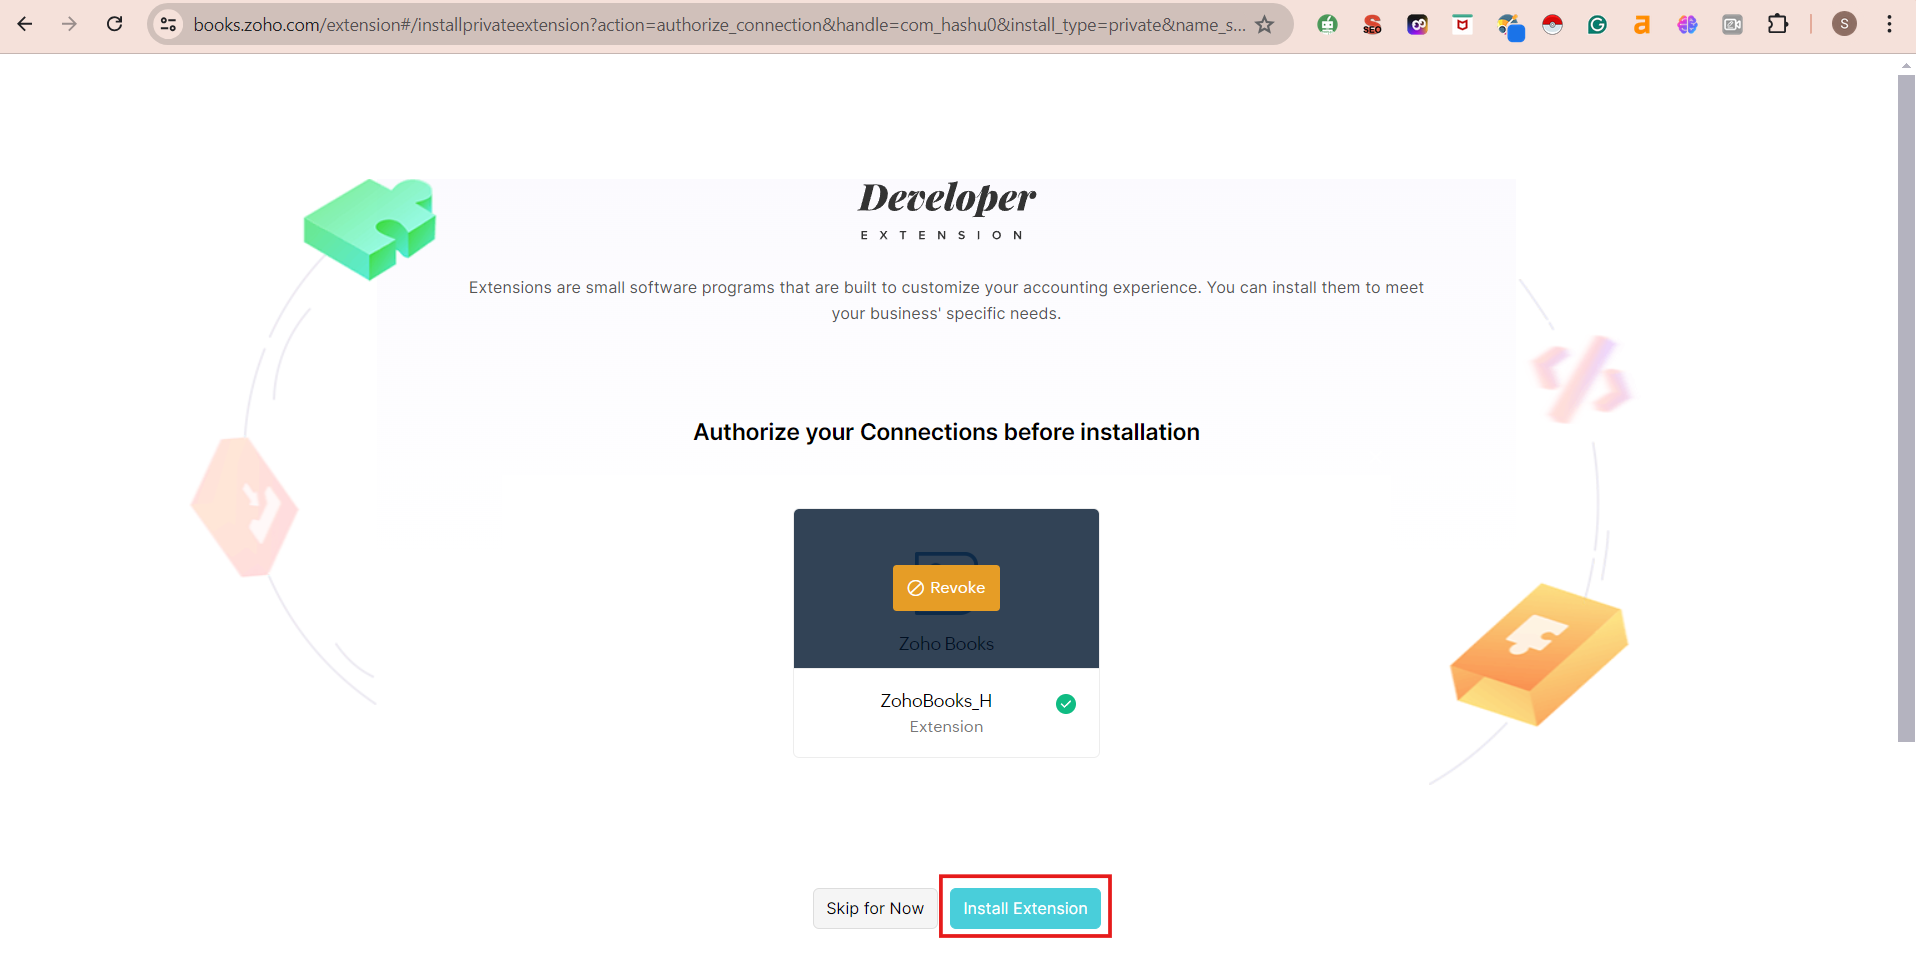Go forward in browser history
The image size is (1916, 960).
click(69, 24)
